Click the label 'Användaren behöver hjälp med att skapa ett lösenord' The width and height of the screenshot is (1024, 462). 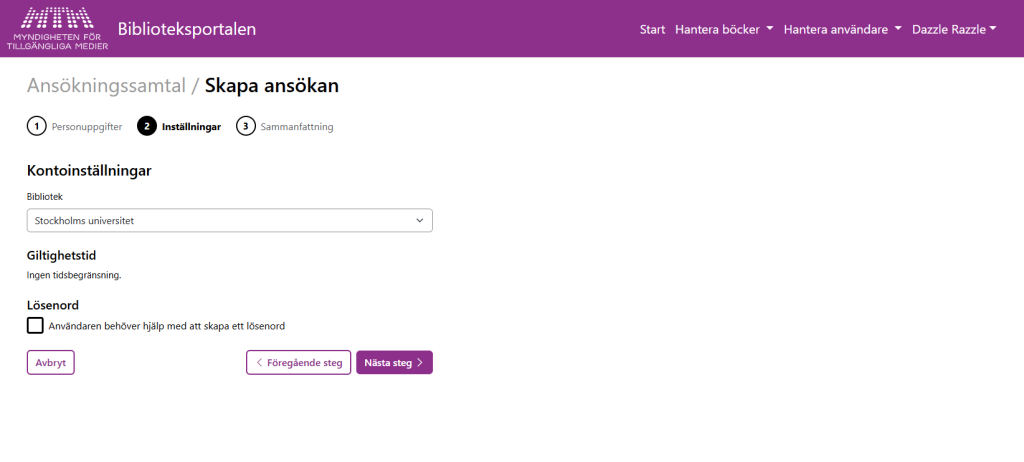coord(174,326)
